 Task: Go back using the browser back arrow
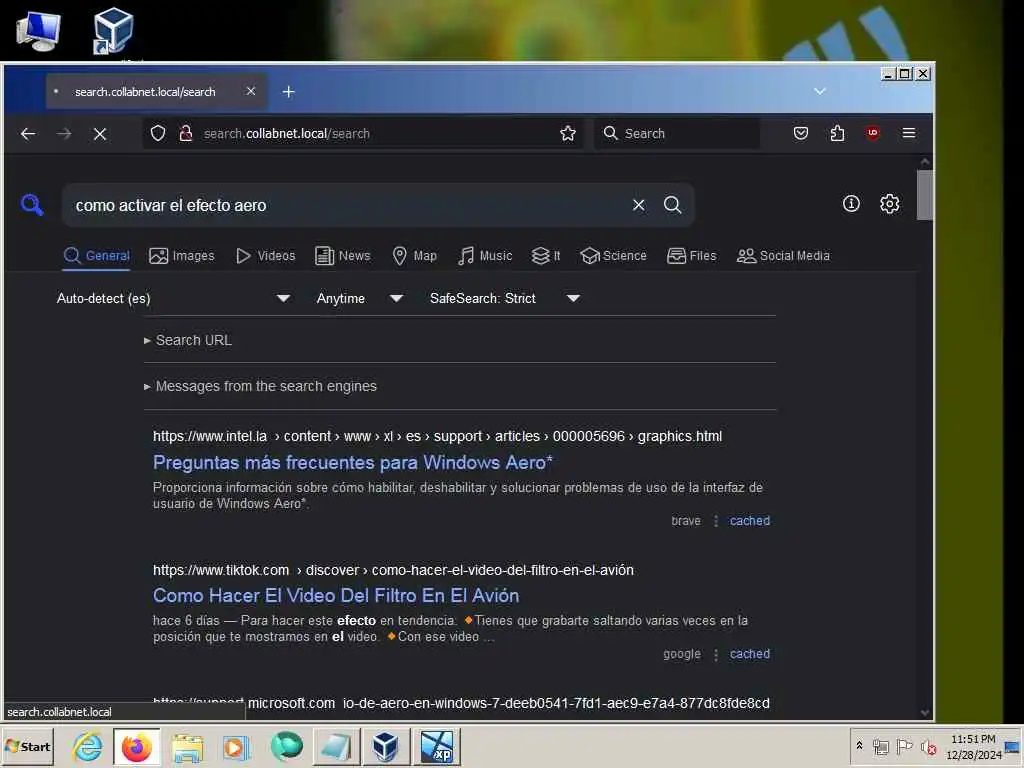click(27, 134)
